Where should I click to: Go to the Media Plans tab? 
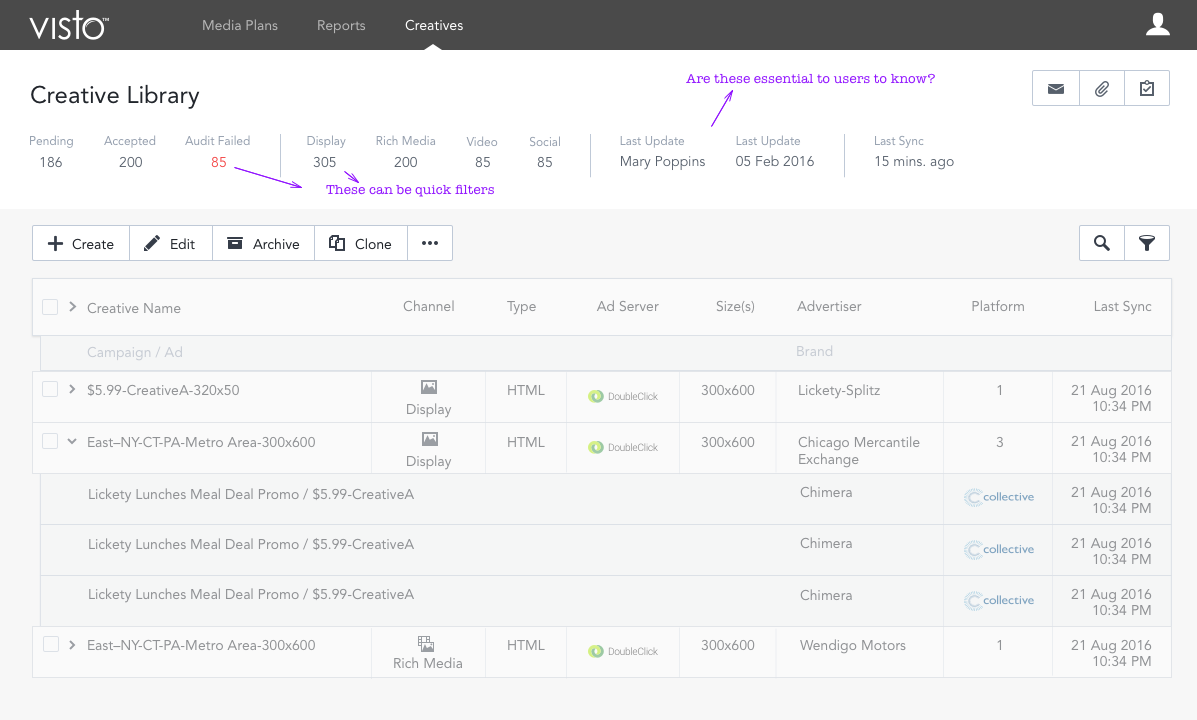click(240, 25)
